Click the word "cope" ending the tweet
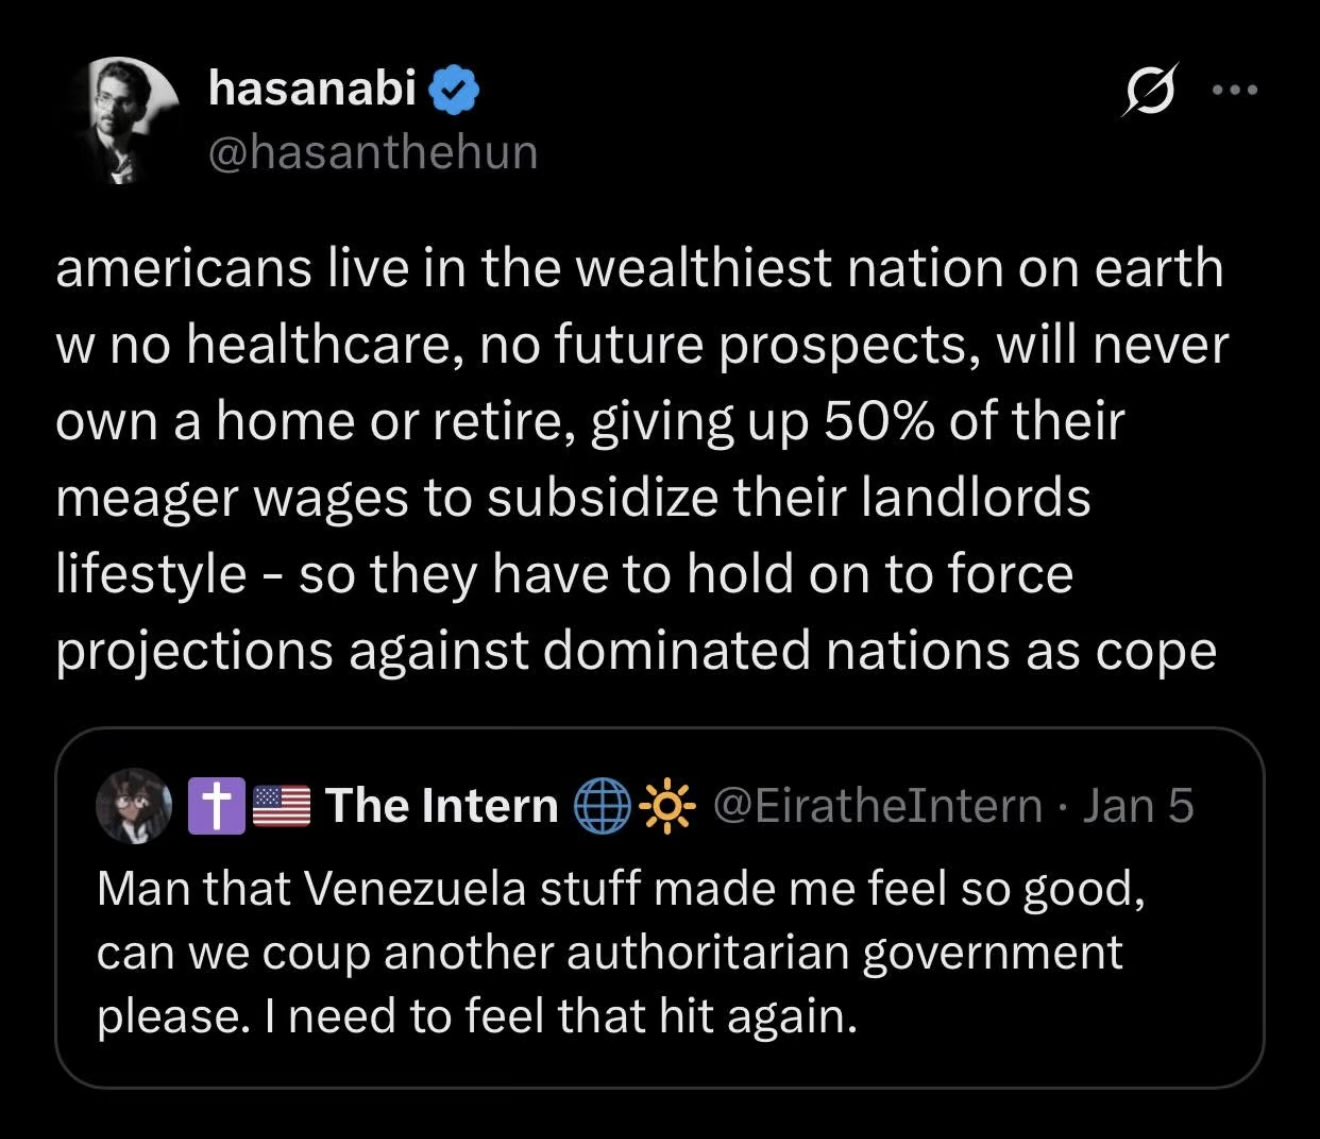Screen dimensions: 1320x1139 1156,652
